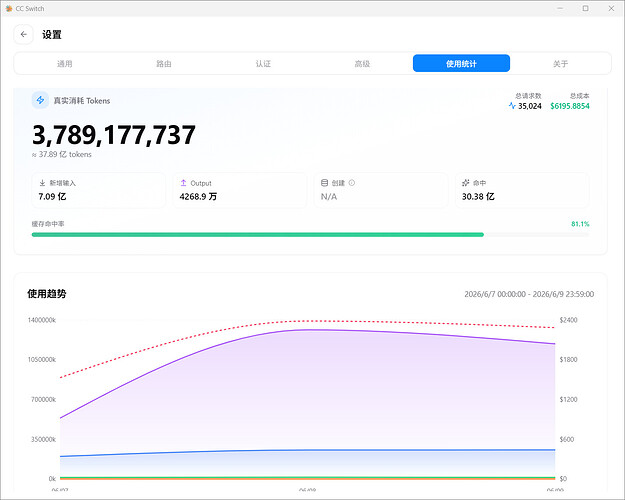The height and width of the screenshot is (500, 625).
Task: Click the pulse icon beside 35,024
Action: [x=512, y=106]
